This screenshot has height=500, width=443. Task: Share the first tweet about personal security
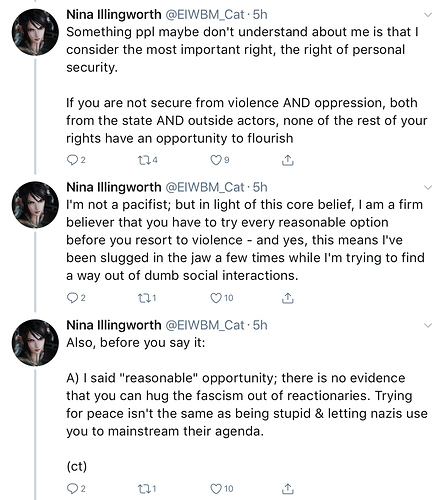[x=288, y=160]
